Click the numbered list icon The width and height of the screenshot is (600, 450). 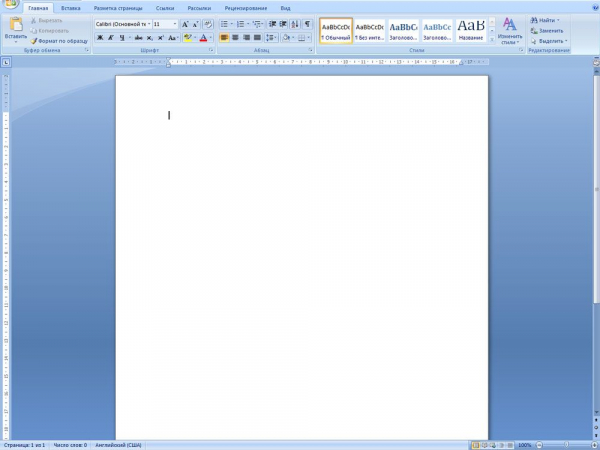click(x=240, y=24)
